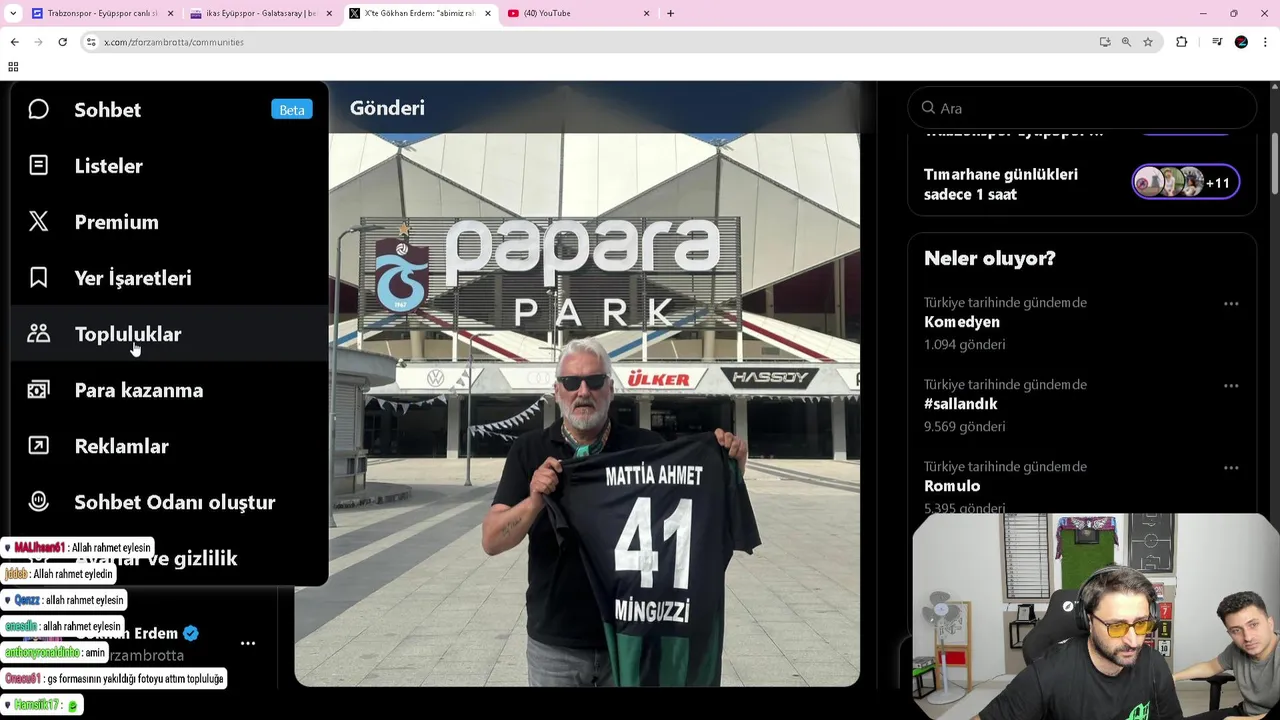The width and height of the screenshot is (1280, 720).
Task: Select Premium in the sidebar menu
Action: click(x=170, y=222)
